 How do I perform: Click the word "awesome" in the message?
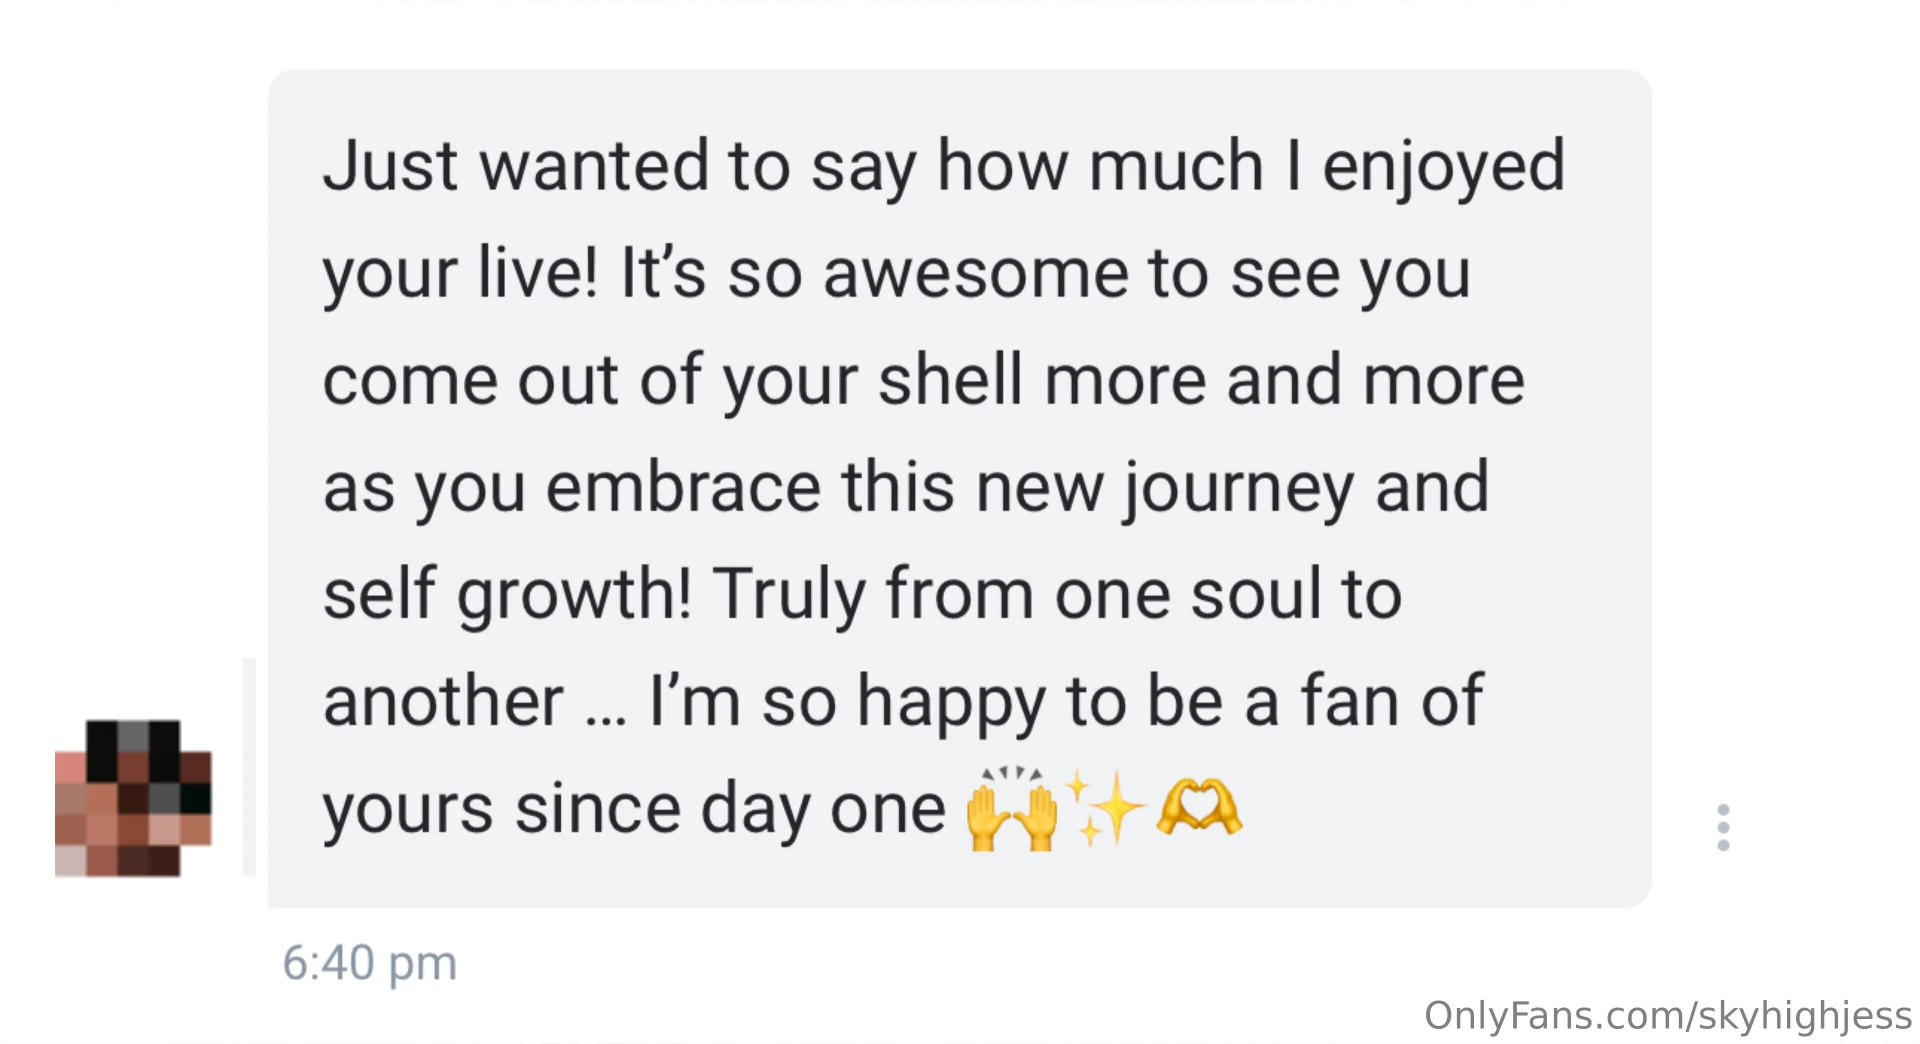[x=976, y=274]
